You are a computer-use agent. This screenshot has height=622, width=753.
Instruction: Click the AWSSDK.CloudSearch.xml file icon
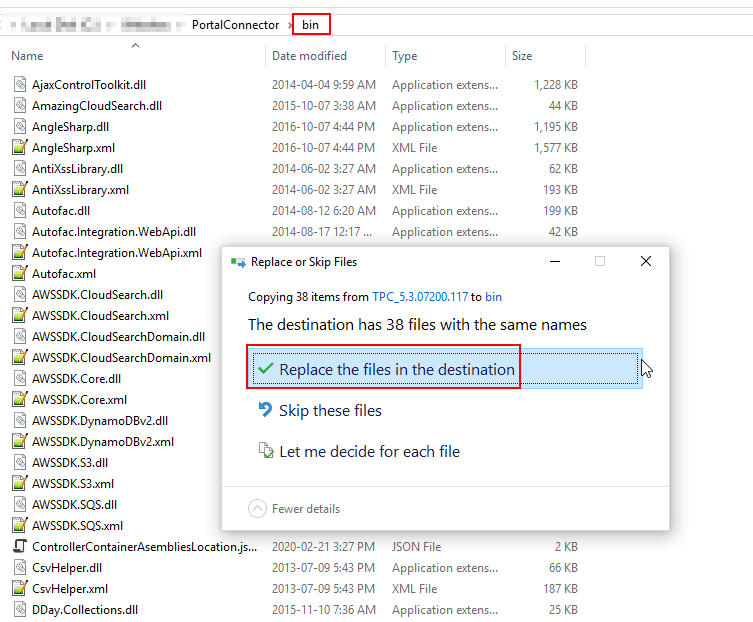tap(20, 316)
